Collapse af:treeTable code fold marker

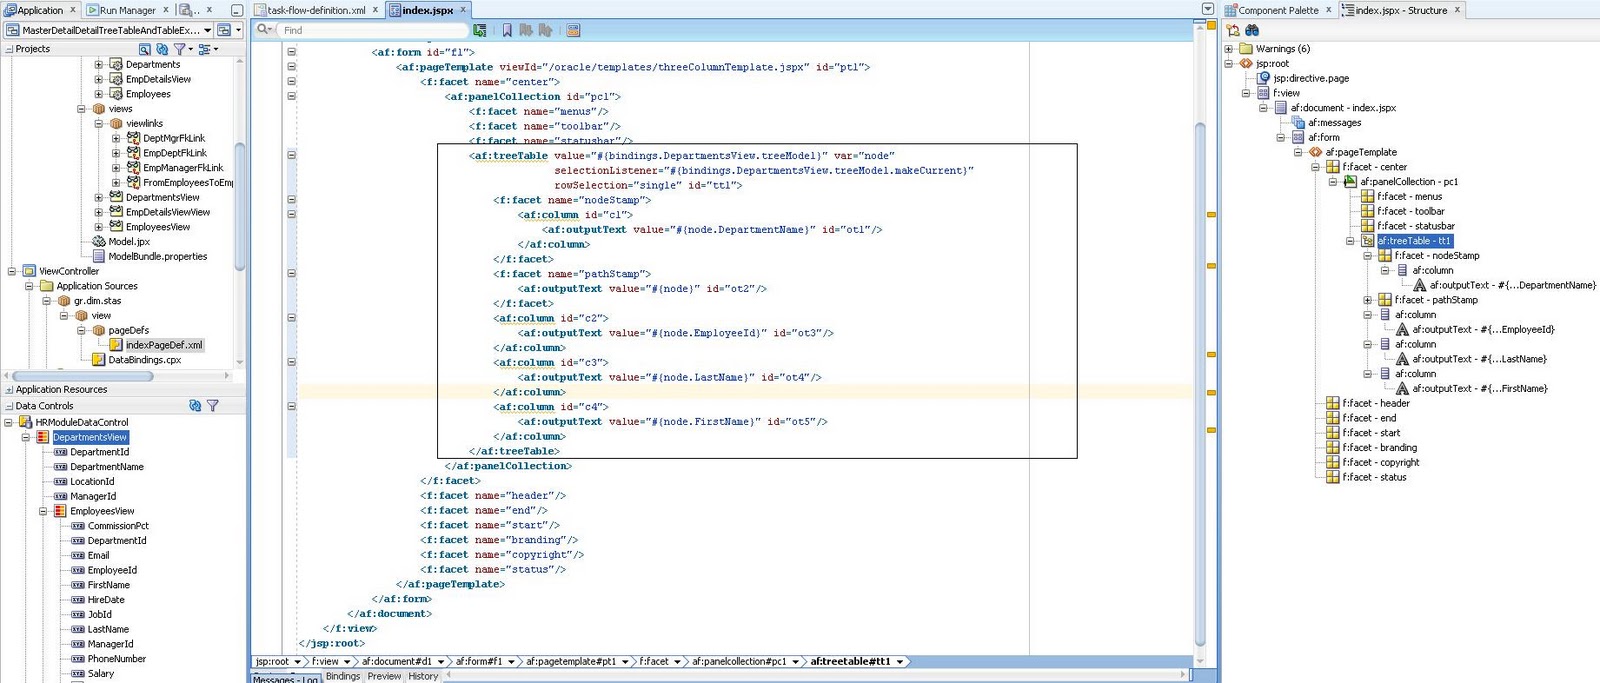coord(292,155)
